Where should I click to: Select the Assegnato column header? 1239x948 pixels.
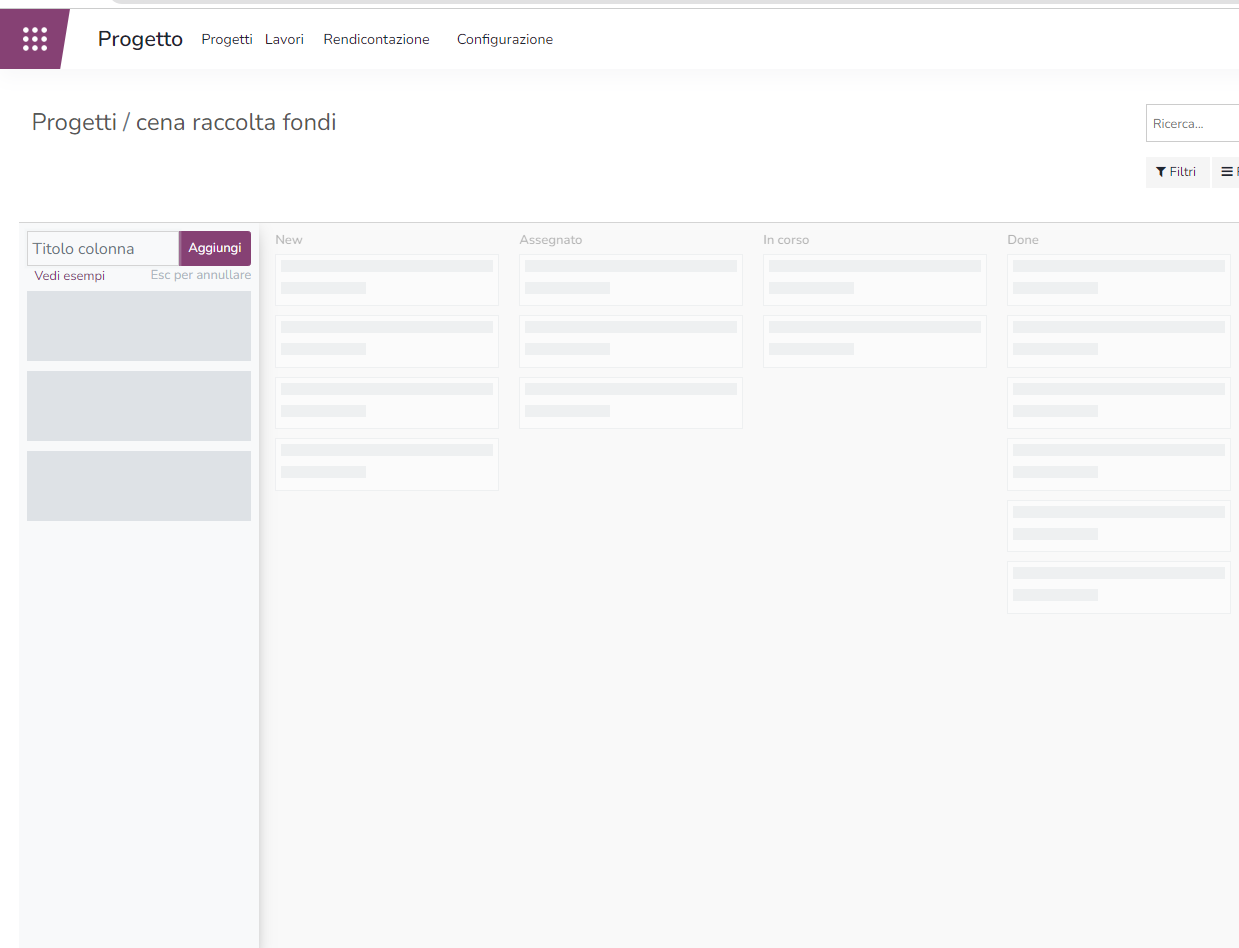pyautogui.click(x=550, y=240)
